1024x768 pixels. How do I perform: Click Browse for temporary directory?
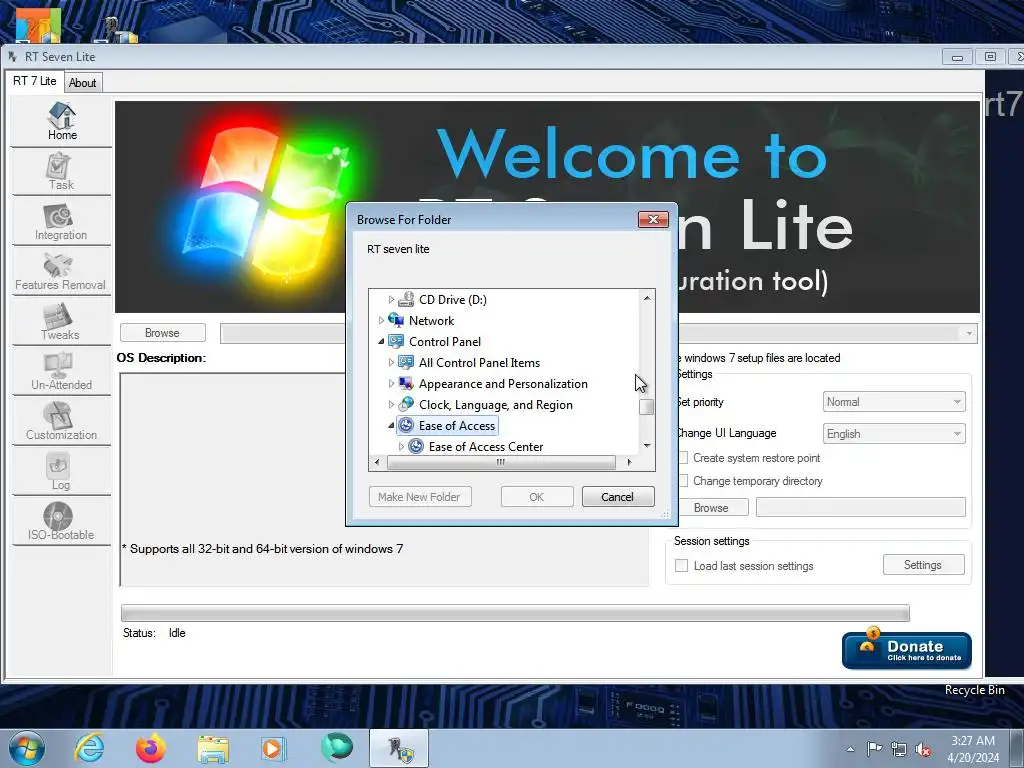(x=711, y=507)
